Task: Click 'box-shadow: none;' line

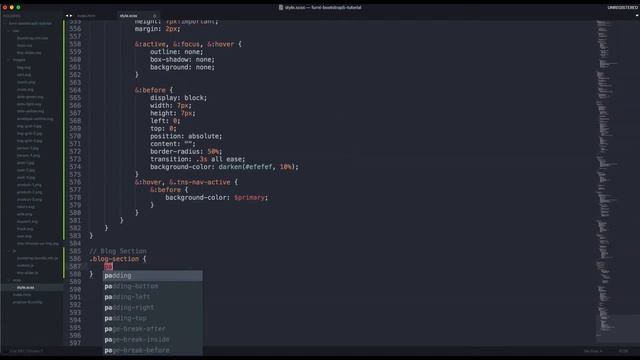Action: click(x=182, y=60)
